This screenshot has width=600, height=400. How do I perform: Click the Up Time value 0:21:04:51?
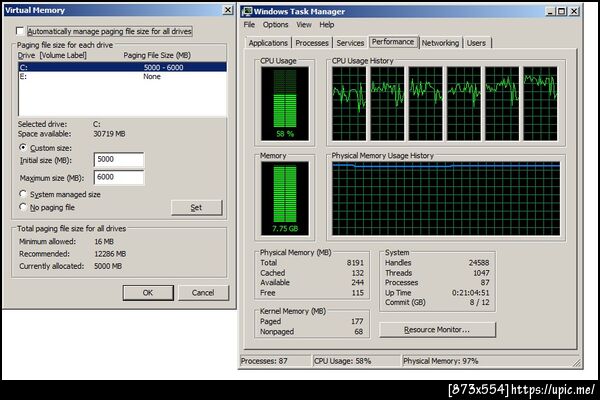[x=470, y=293]
